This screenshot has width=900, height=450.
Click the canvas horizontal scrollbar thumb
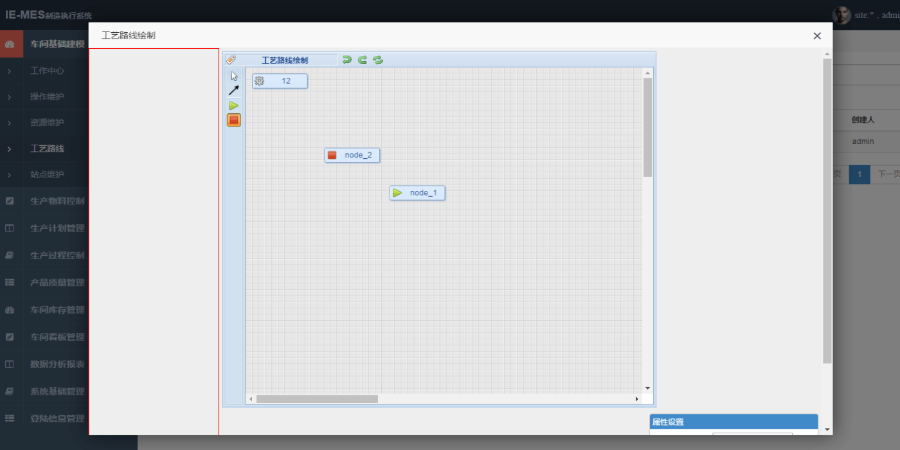tap(317, 399)
